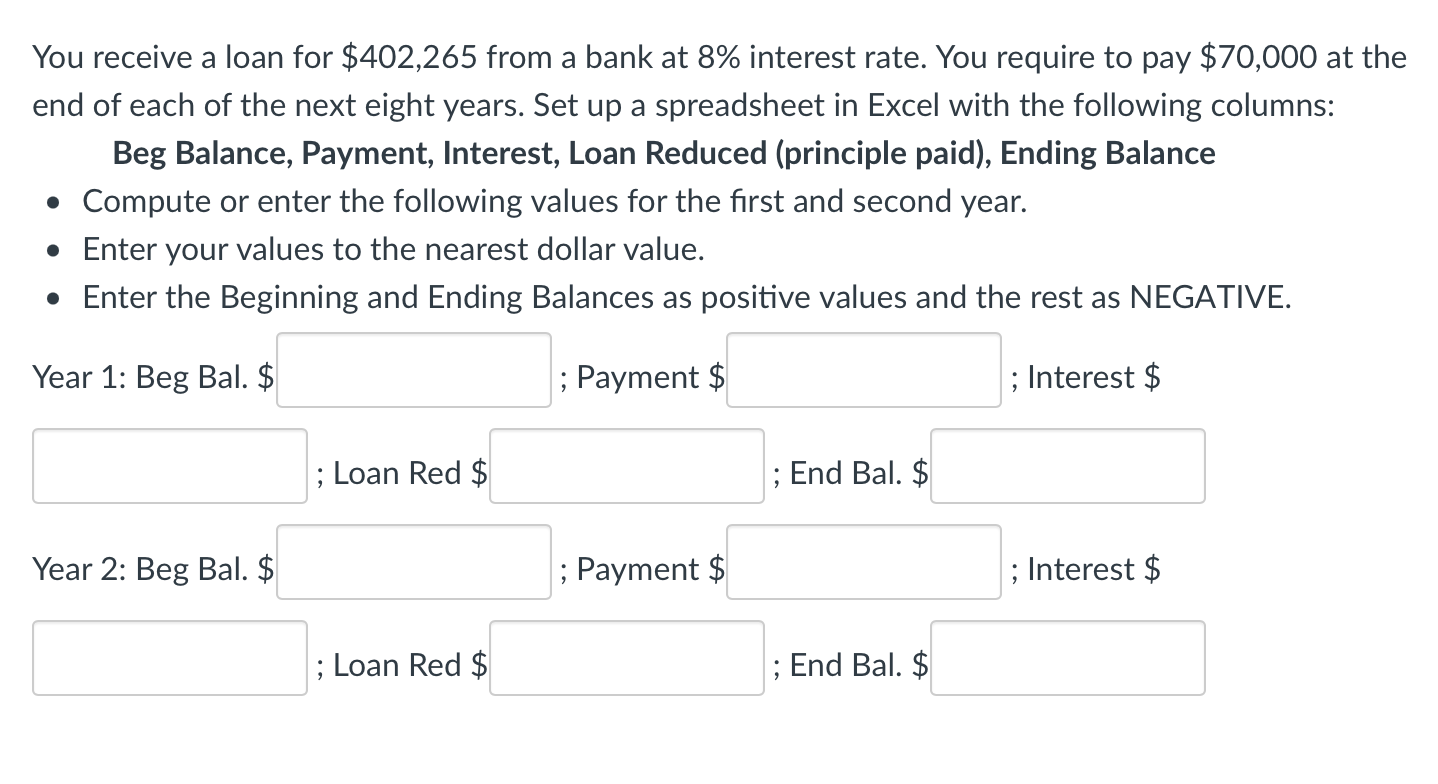Click the Year 1 Payment input field
This screenshot has height=784, width=1438.
coord(863,369)
